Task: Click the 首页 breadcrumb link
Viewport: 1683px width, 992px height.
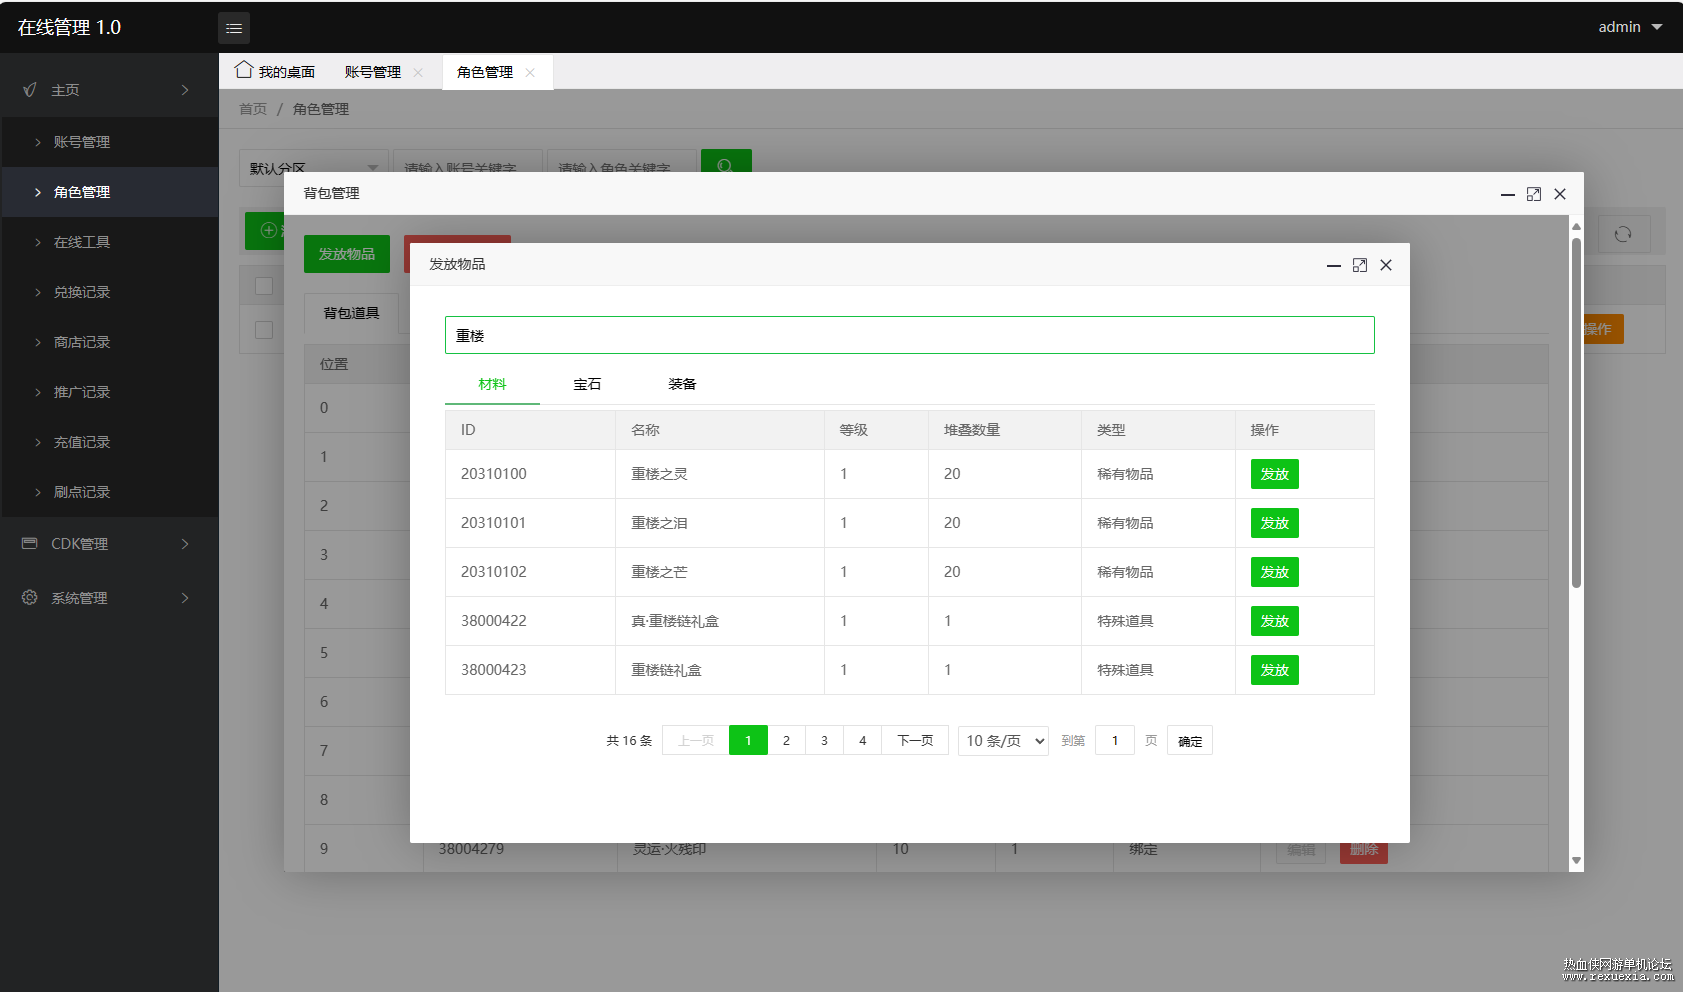Action: click(x=253, y=109)
